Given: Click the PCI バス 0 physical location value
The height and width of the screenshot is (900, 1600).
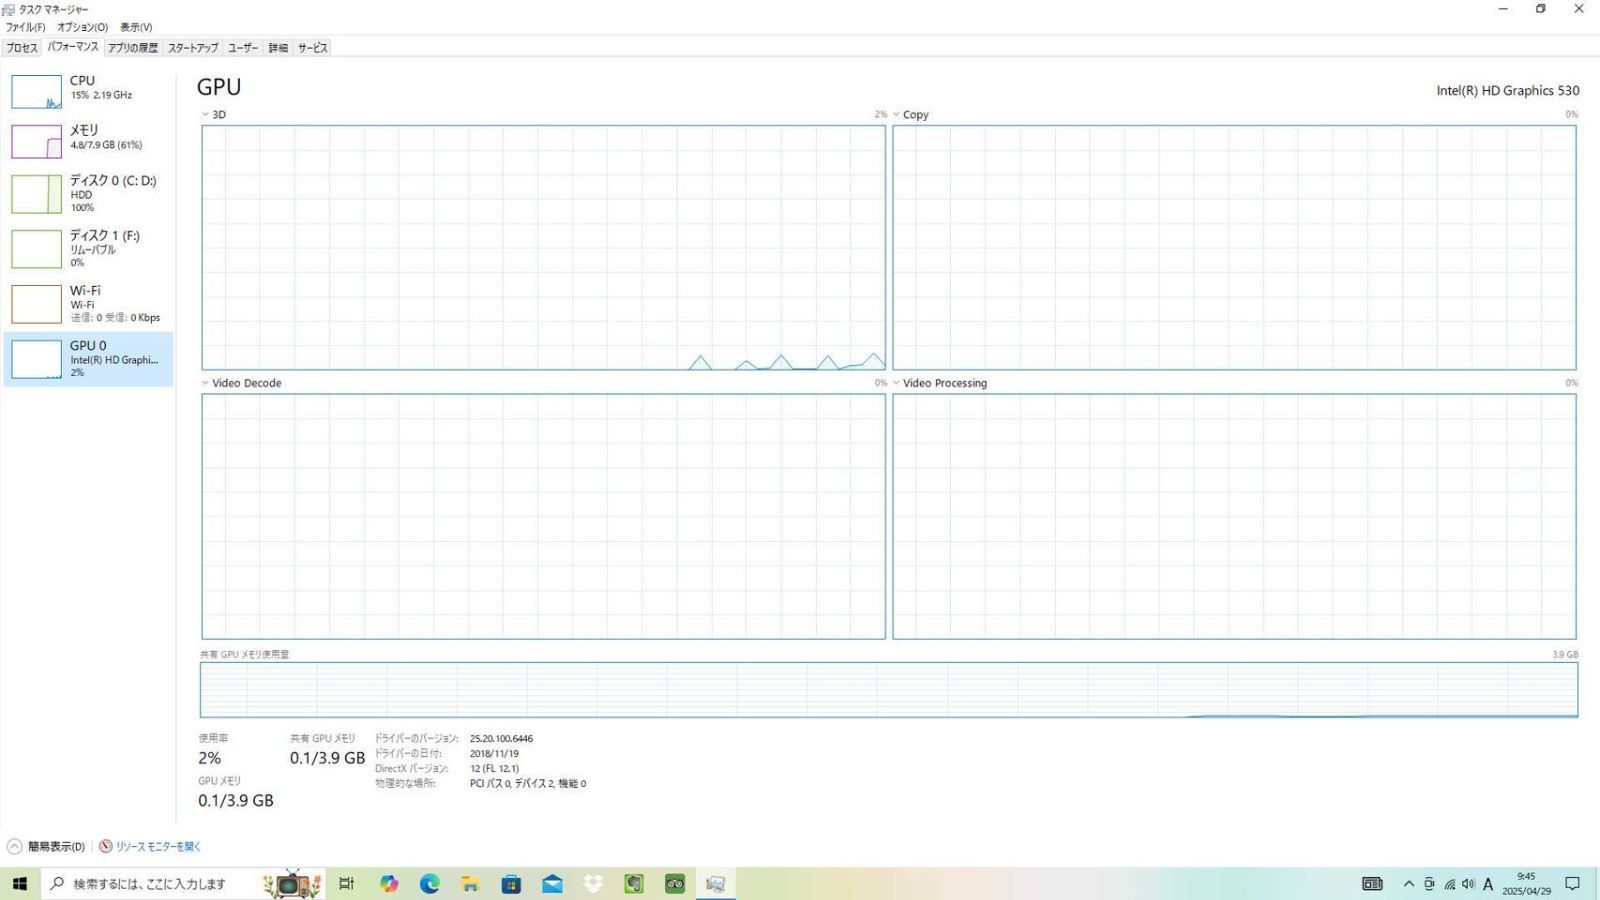Looking at the screenshot, I should click(528, 784).
